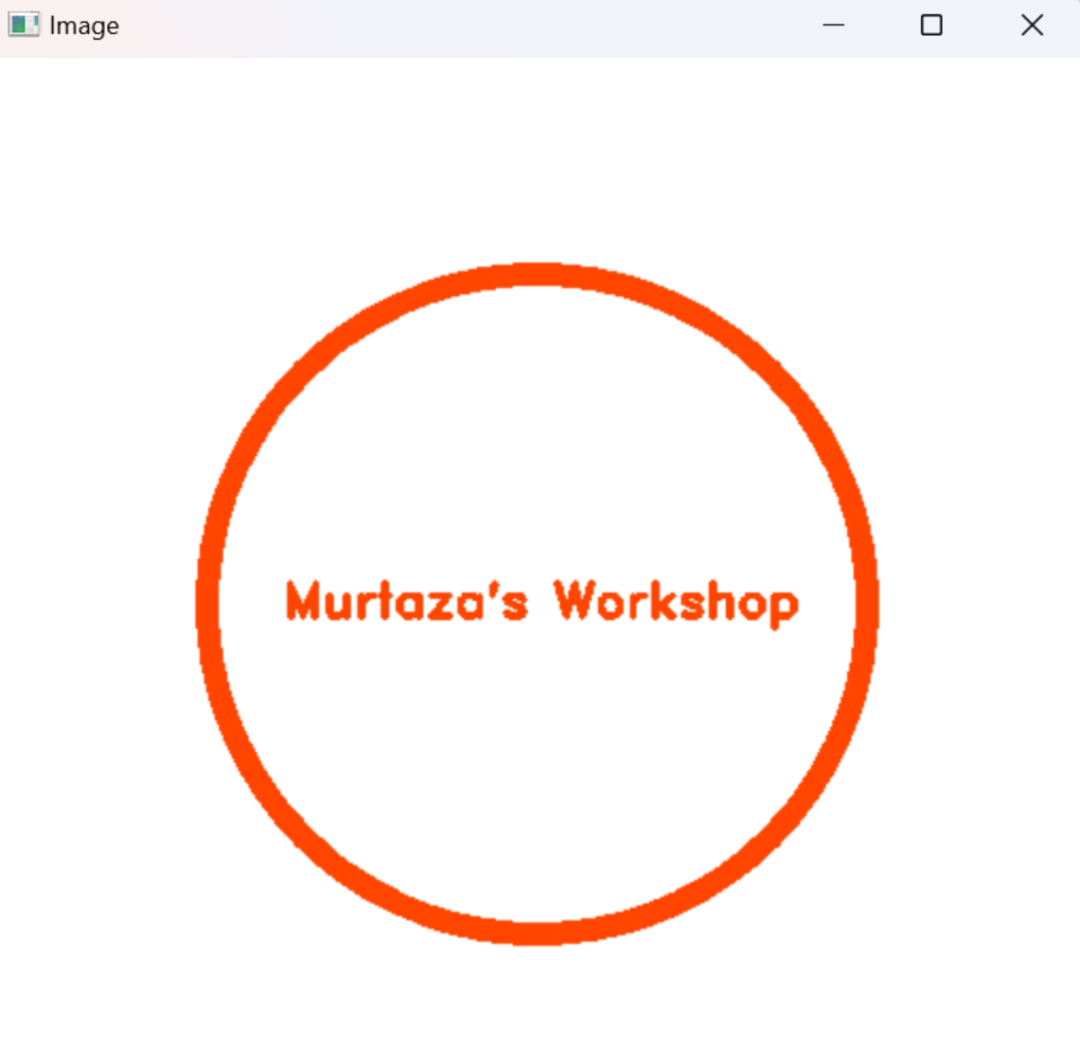Maximize the Image window
The height and width of the screenshot is (1062, 1080).
[932, 25]
